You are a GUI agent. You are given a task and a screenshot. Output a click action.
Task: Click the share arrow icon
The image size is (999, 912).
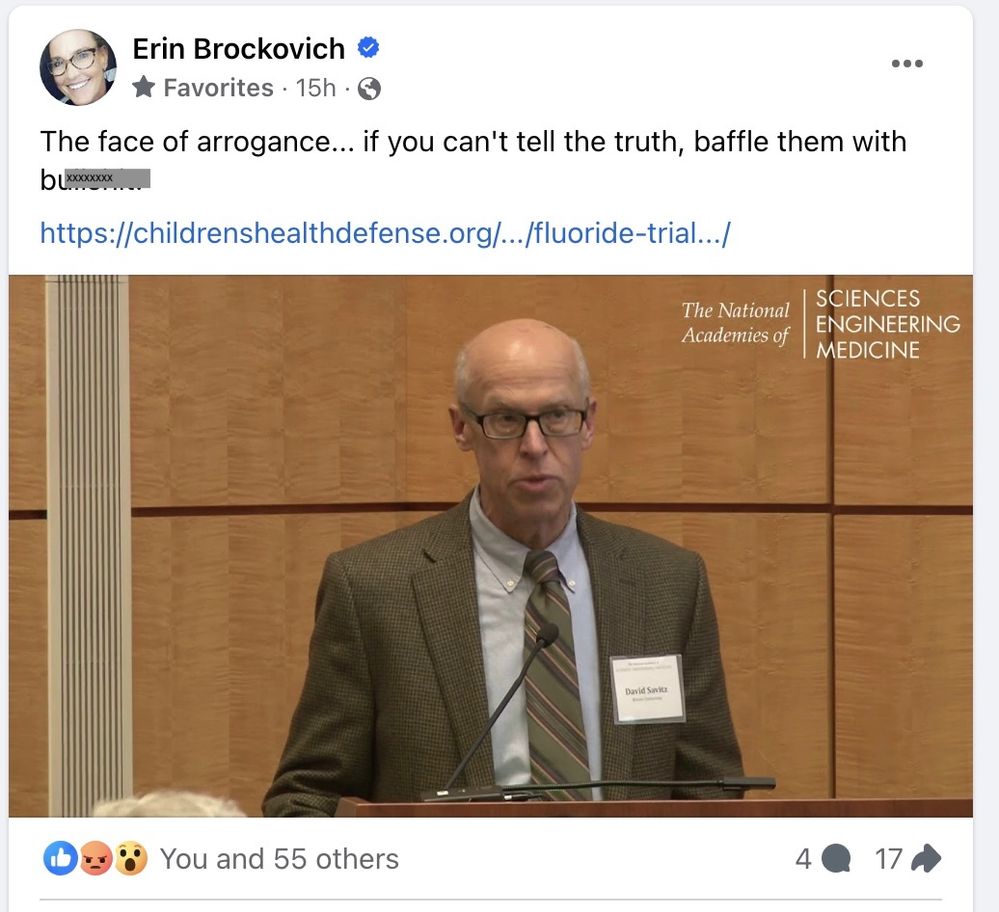point(926,858)
